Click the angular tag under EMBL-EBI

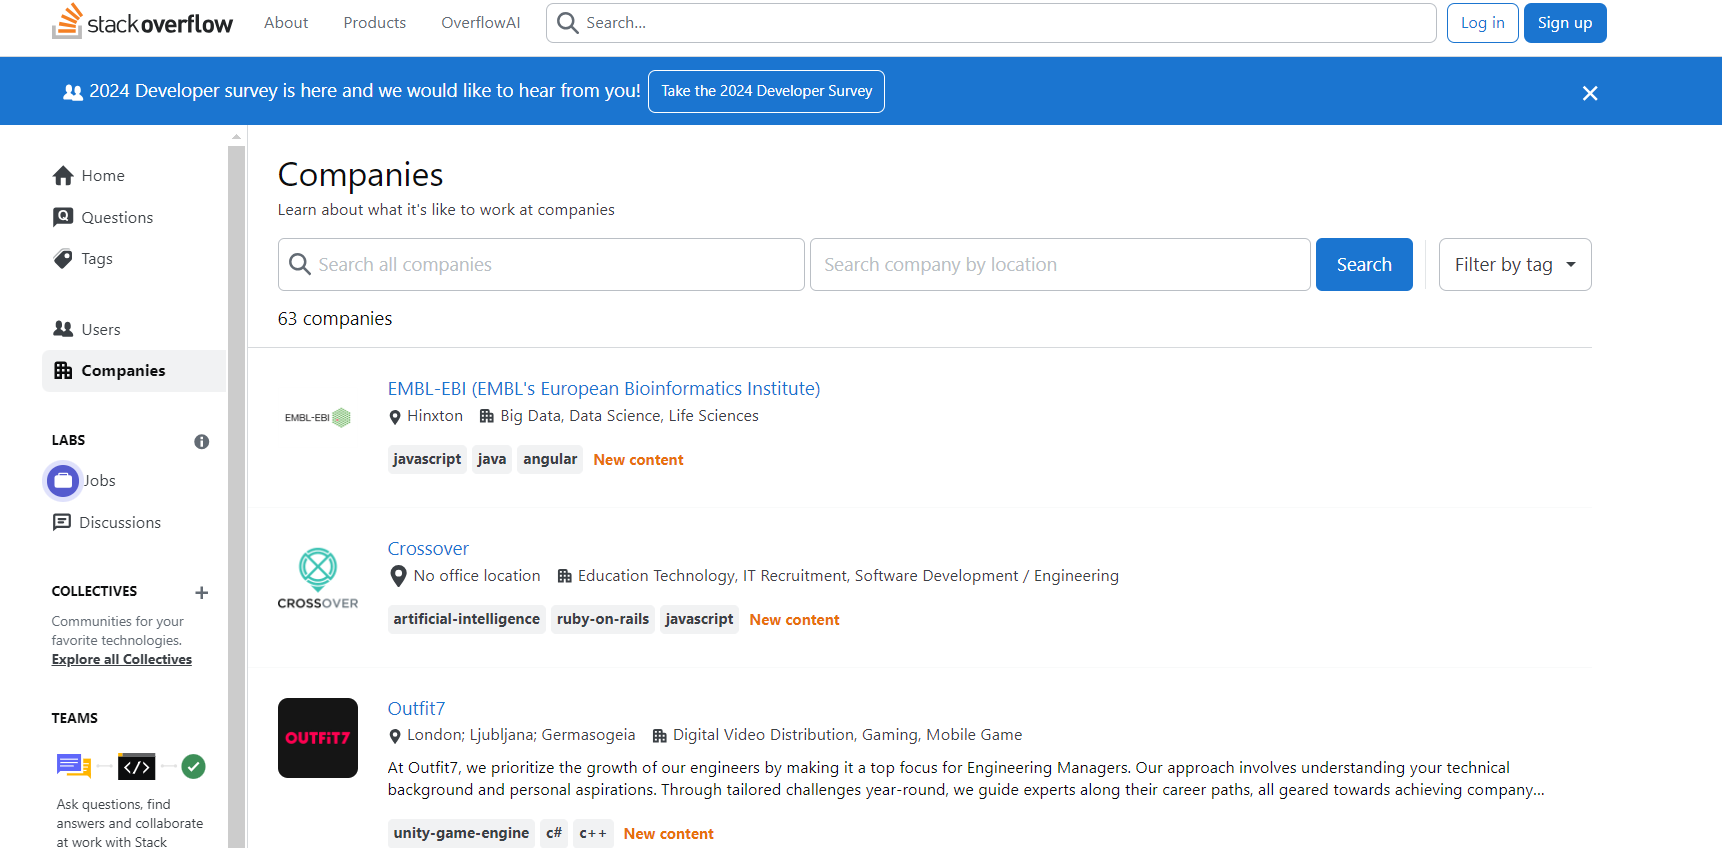[550, 459]
